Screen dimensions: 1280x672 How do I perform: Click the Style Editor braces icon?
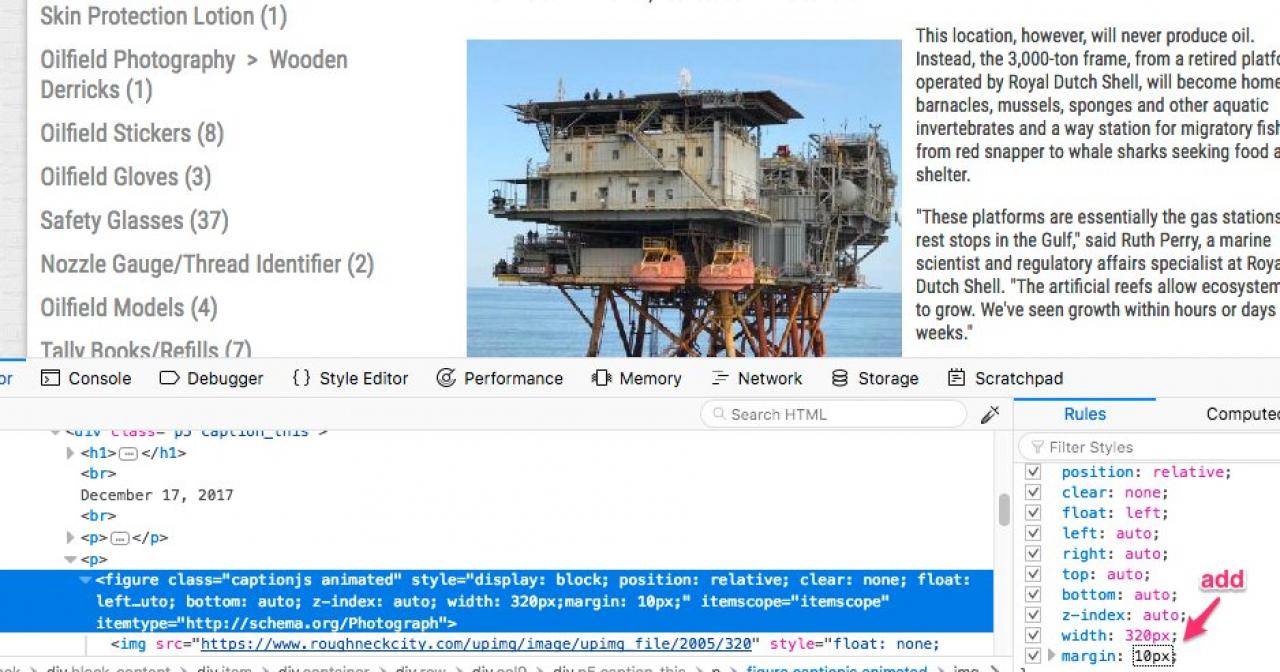[x=301, y=378]
